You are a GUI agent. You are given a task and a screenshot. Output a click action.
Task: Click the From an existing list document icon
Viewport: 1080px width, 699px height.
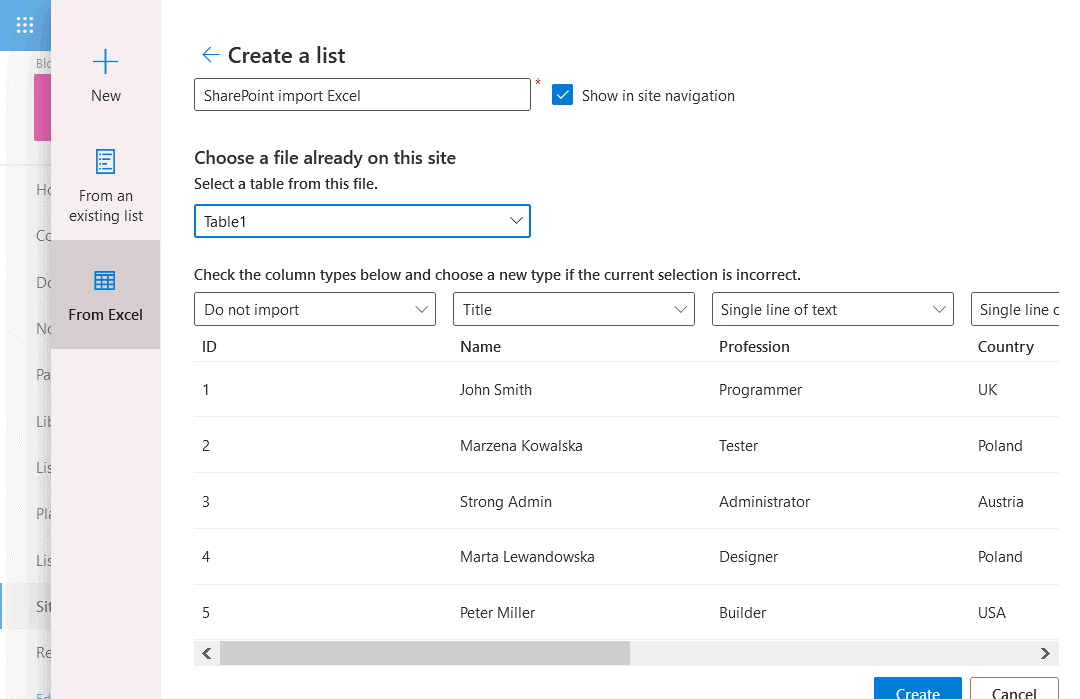104,161
